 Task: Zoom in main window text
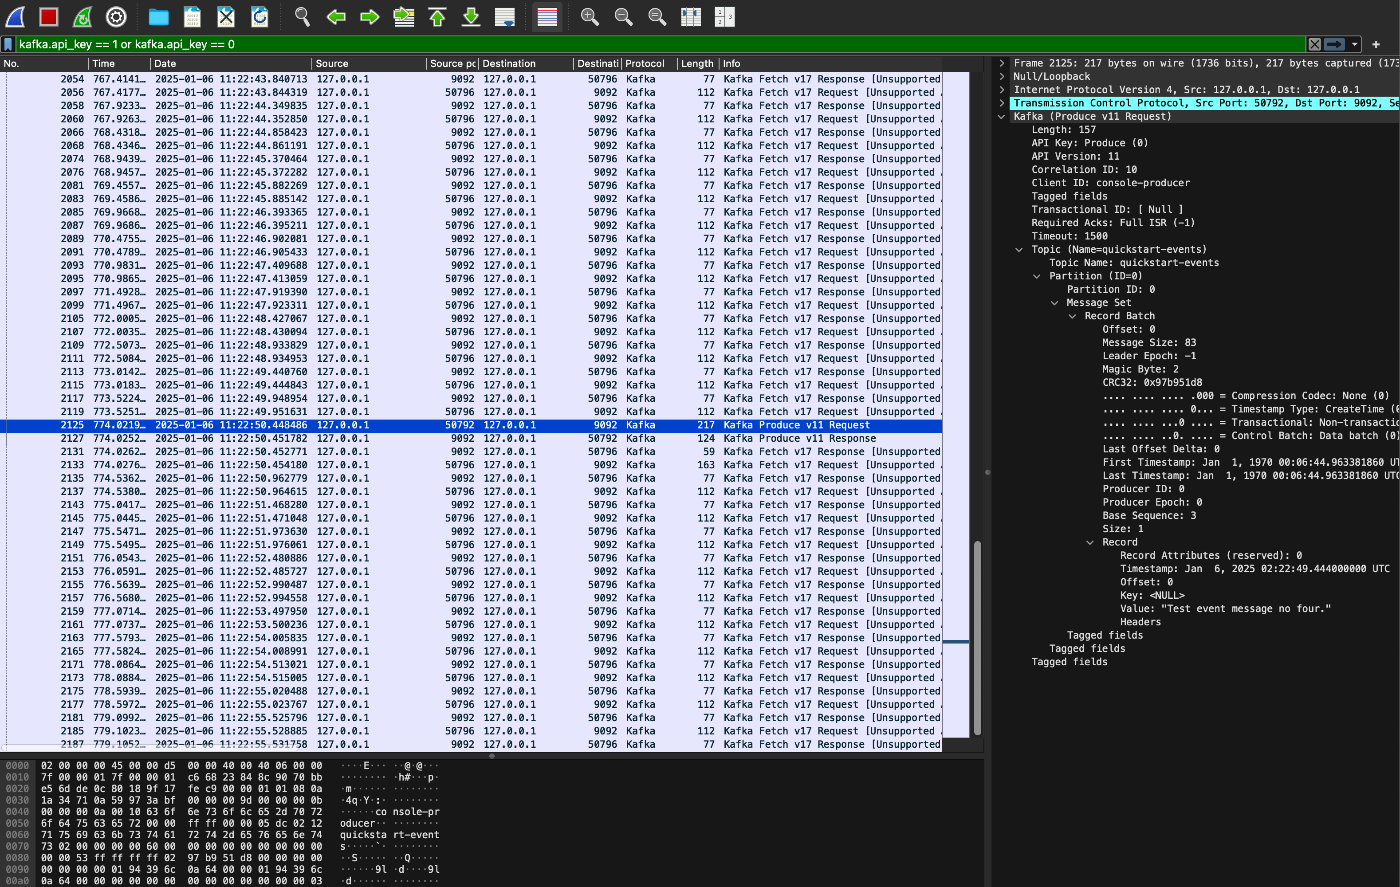tap(590, 16)
